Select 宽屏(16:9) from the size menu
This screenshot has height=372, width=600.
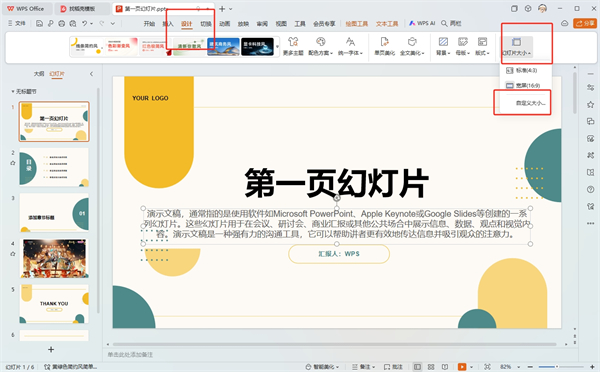tap(523, 85)
